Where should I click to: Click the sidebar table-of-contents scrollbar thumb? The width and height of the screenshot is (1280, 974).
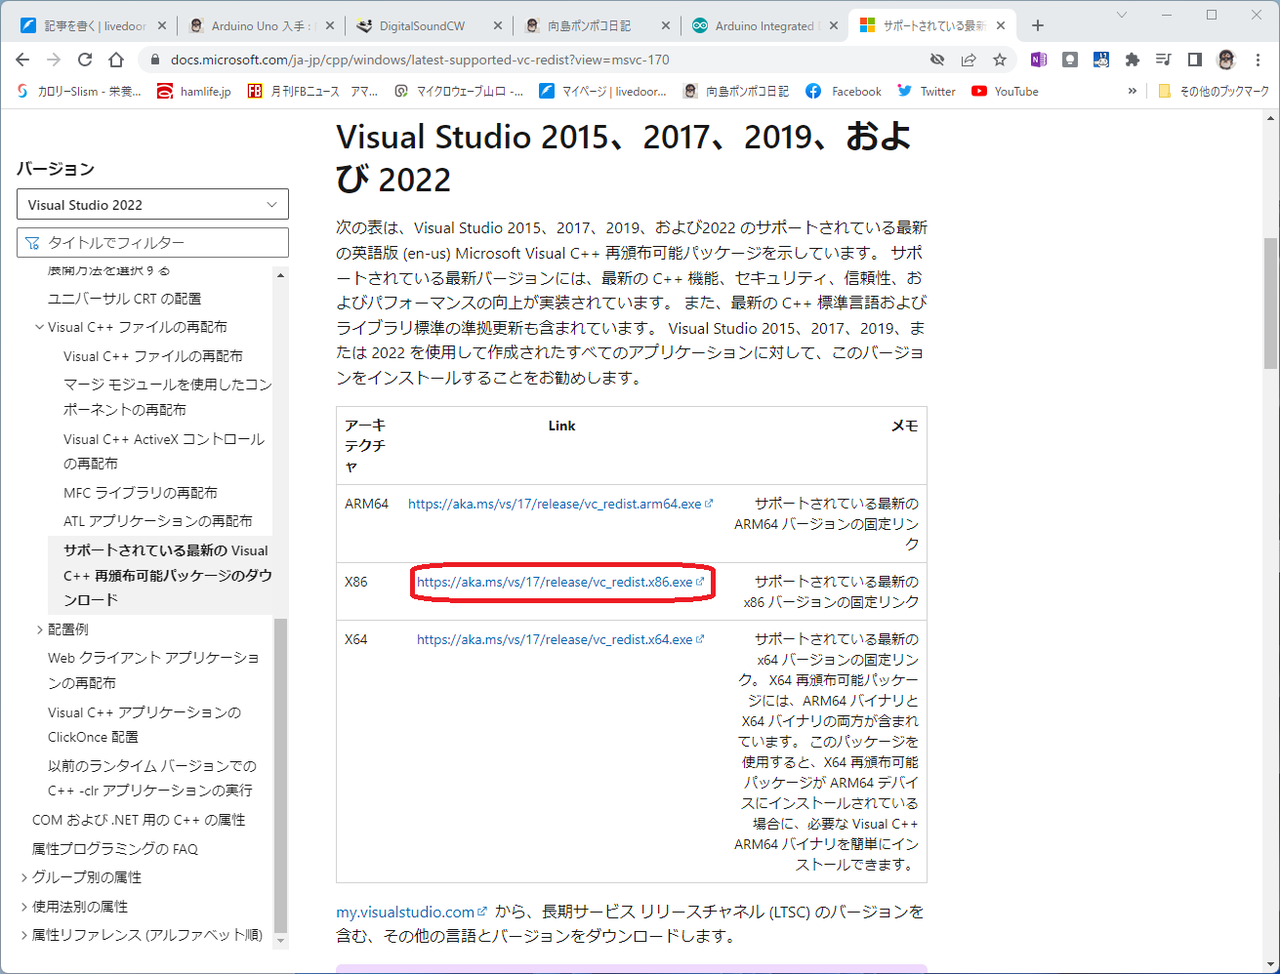280,775
